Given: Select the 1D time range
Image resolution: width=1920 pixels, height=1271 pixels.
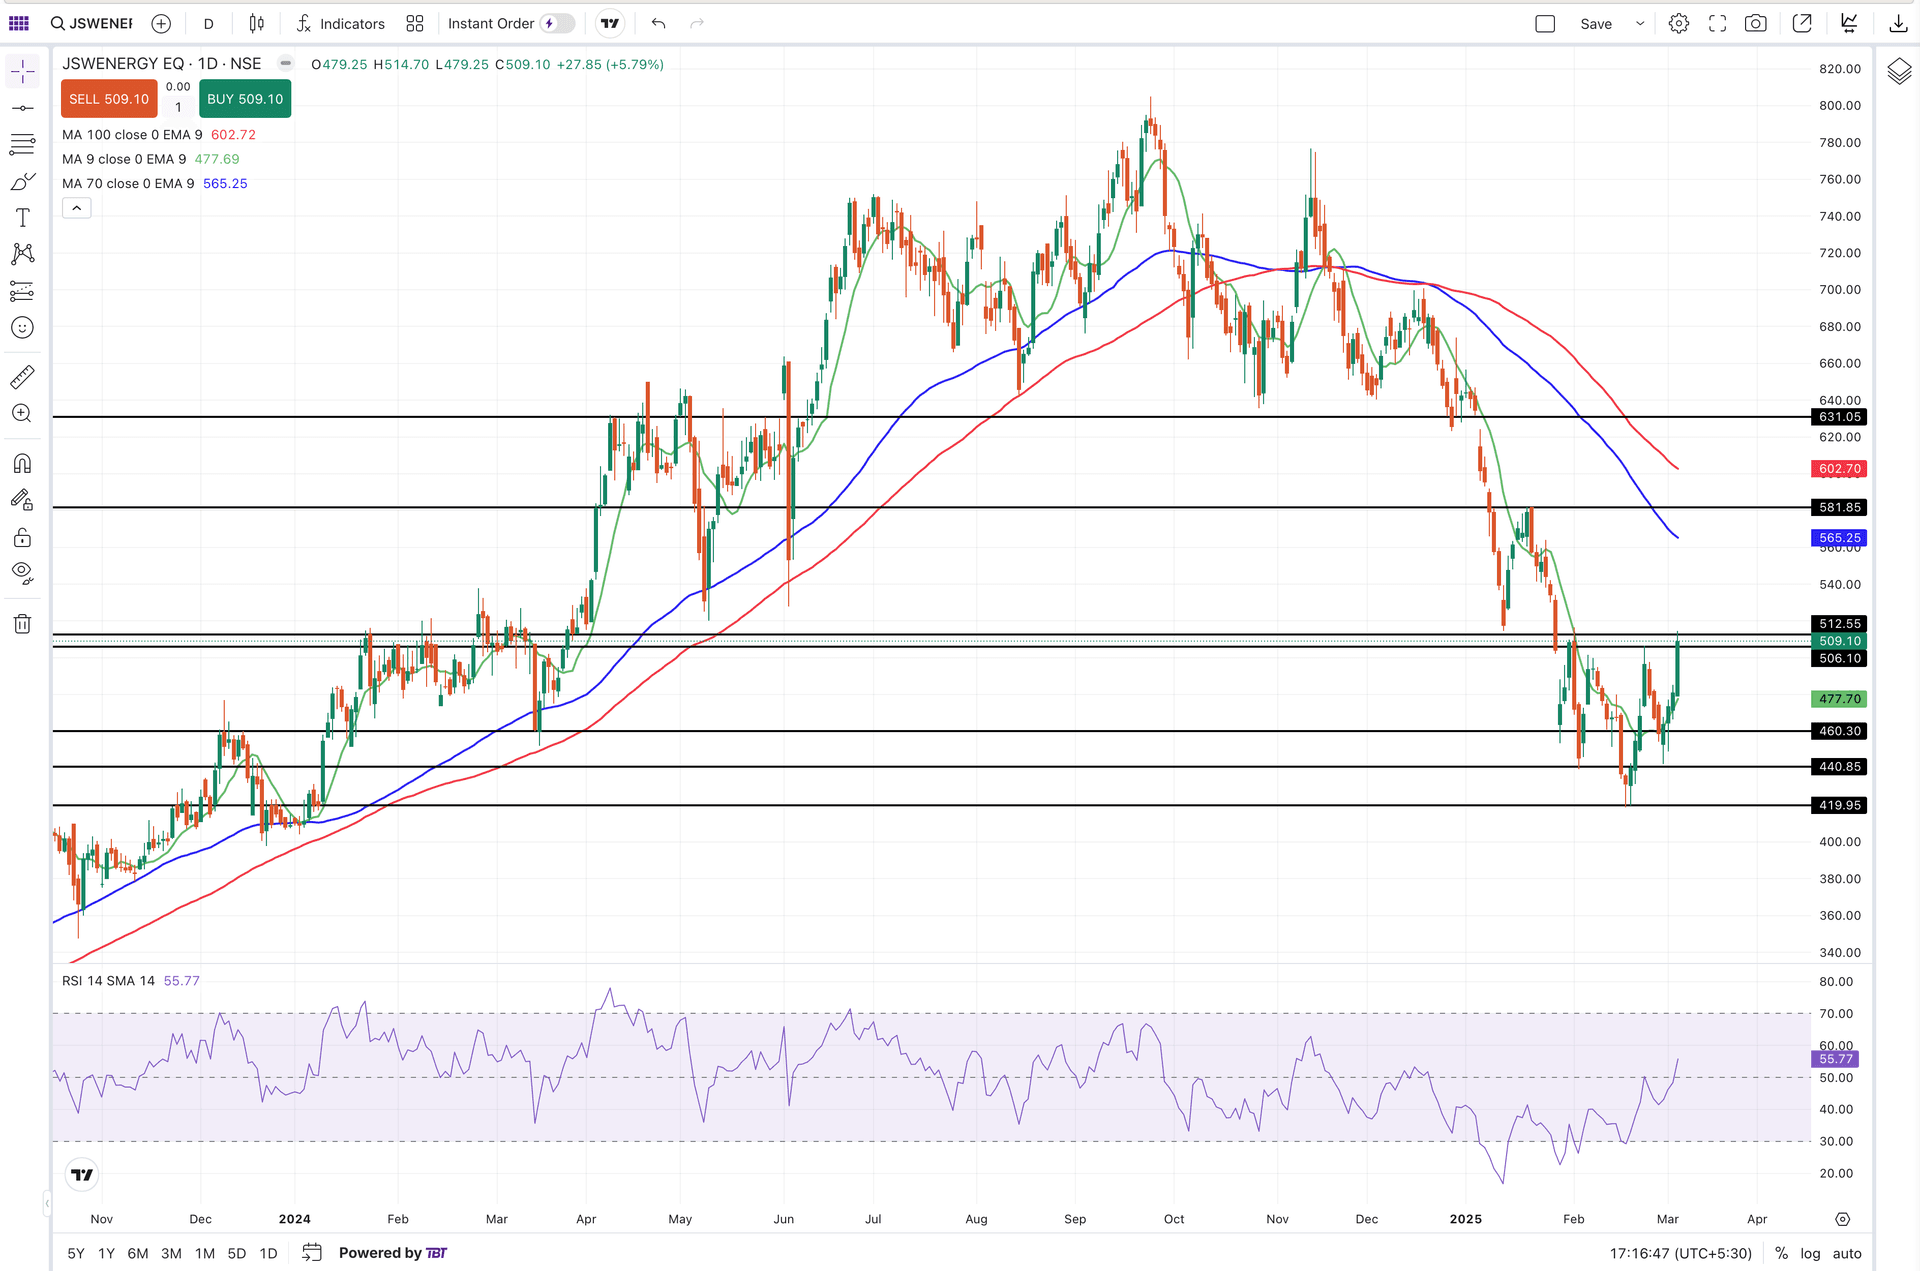Looking at the screenshot, I should click(268, 1253).
